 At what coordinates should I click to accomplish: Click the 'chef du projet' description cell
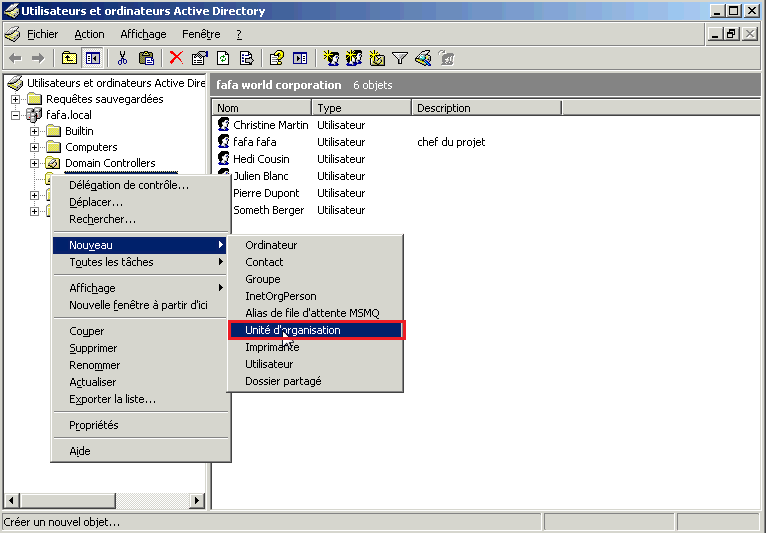click(x=451, y=142)
